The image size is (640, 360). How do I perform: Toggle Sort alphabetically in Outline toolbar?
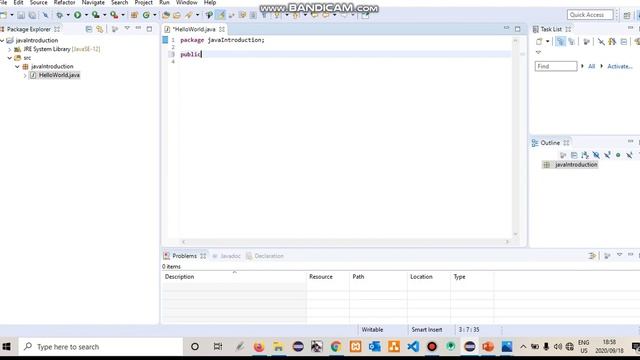tap(585, 155)
